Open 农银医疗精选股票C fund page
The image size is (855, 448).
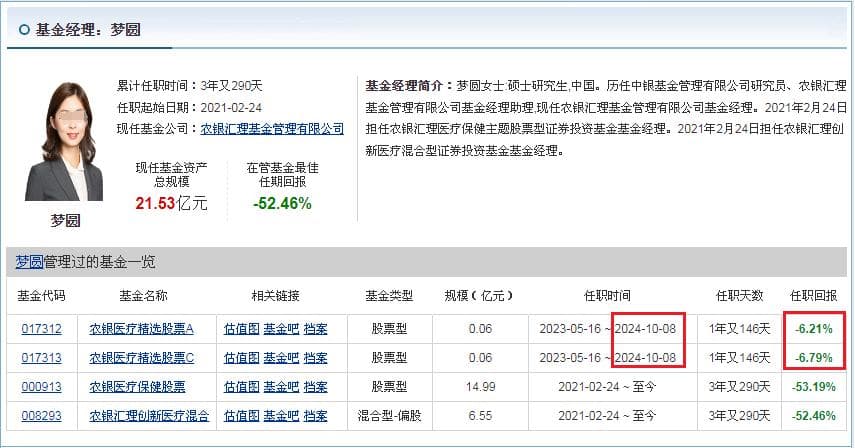[x=141, y=358]
